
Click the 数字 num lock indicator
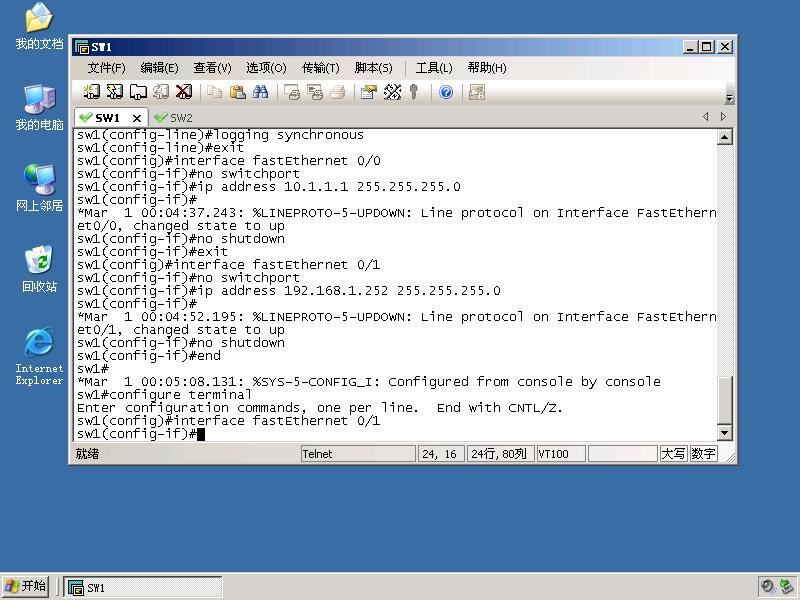703,454
